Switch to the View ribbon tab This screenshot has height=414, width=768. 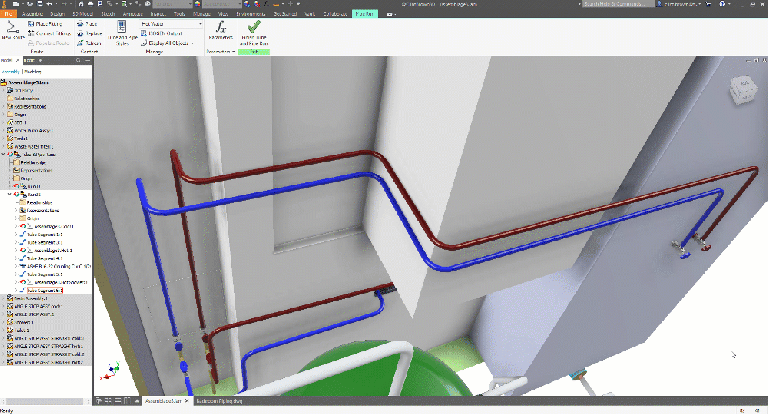point(223,14)
